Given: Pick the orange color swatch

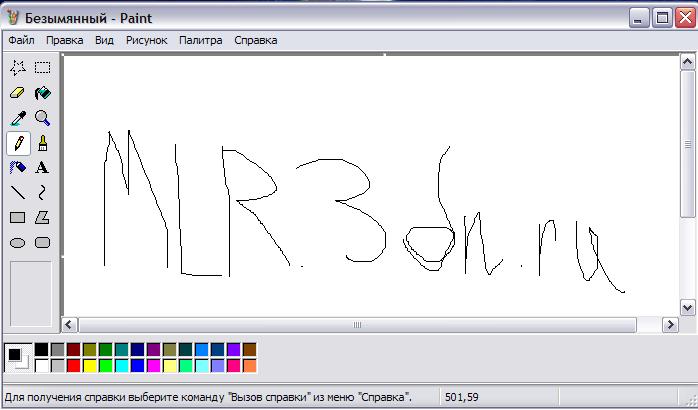Looking at the screenshot, I should pos(250,365).
